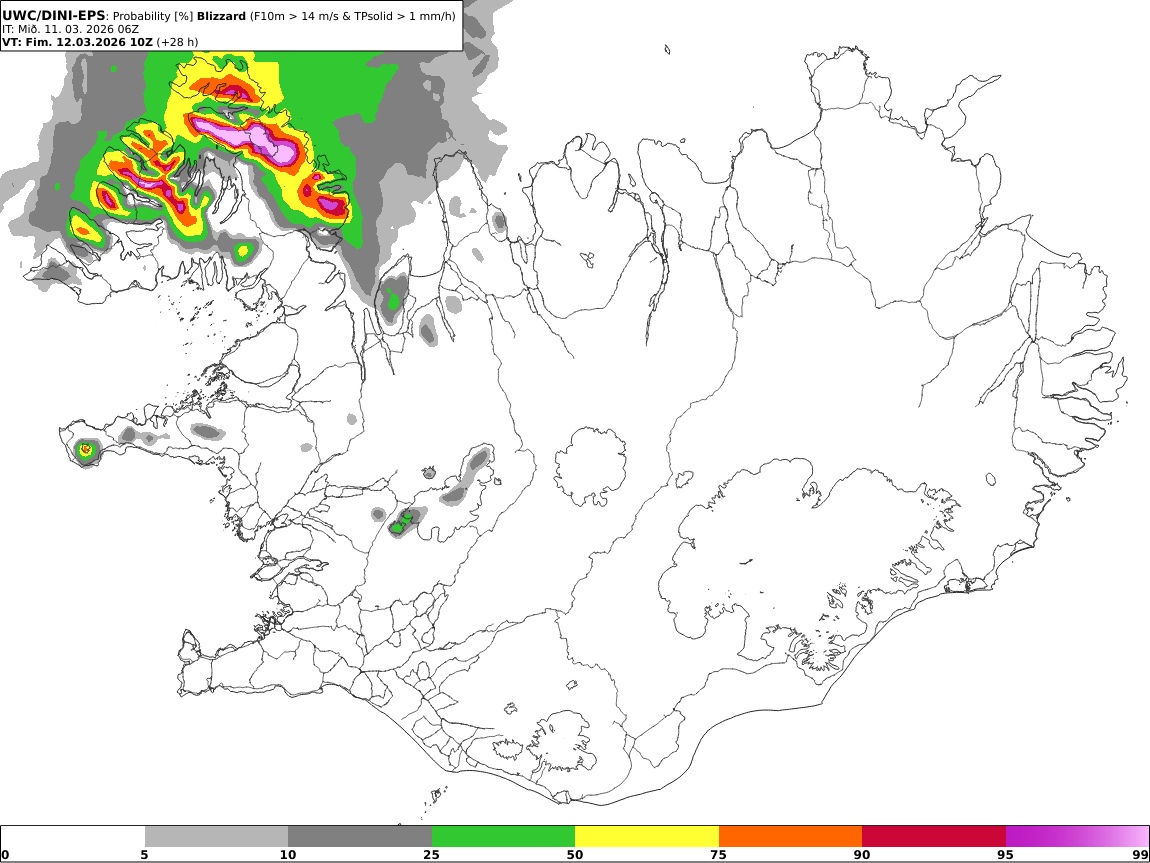The image size is (1150, 863).
Task: Click the yellow 50-75% legend swatch
Action: 647,837
